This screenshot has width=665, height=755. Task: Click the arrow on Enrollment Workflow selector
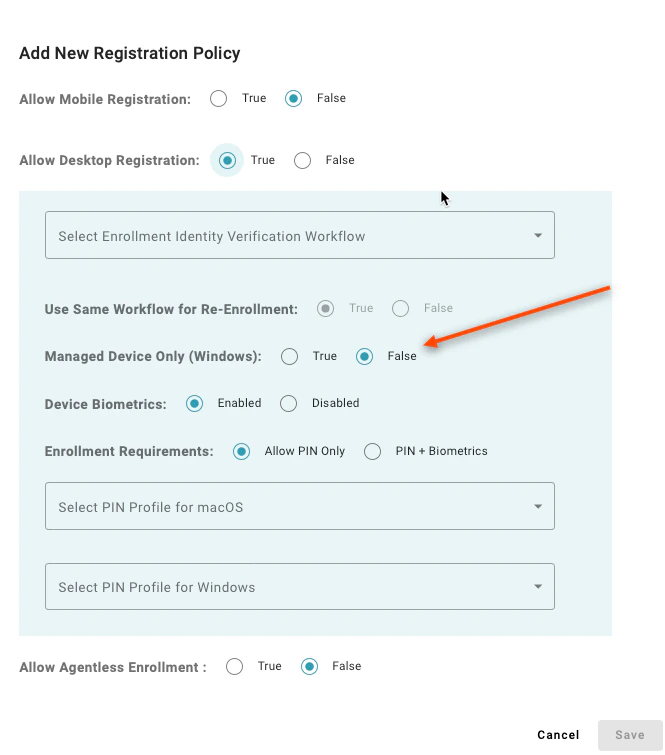[x=538, y=235]
